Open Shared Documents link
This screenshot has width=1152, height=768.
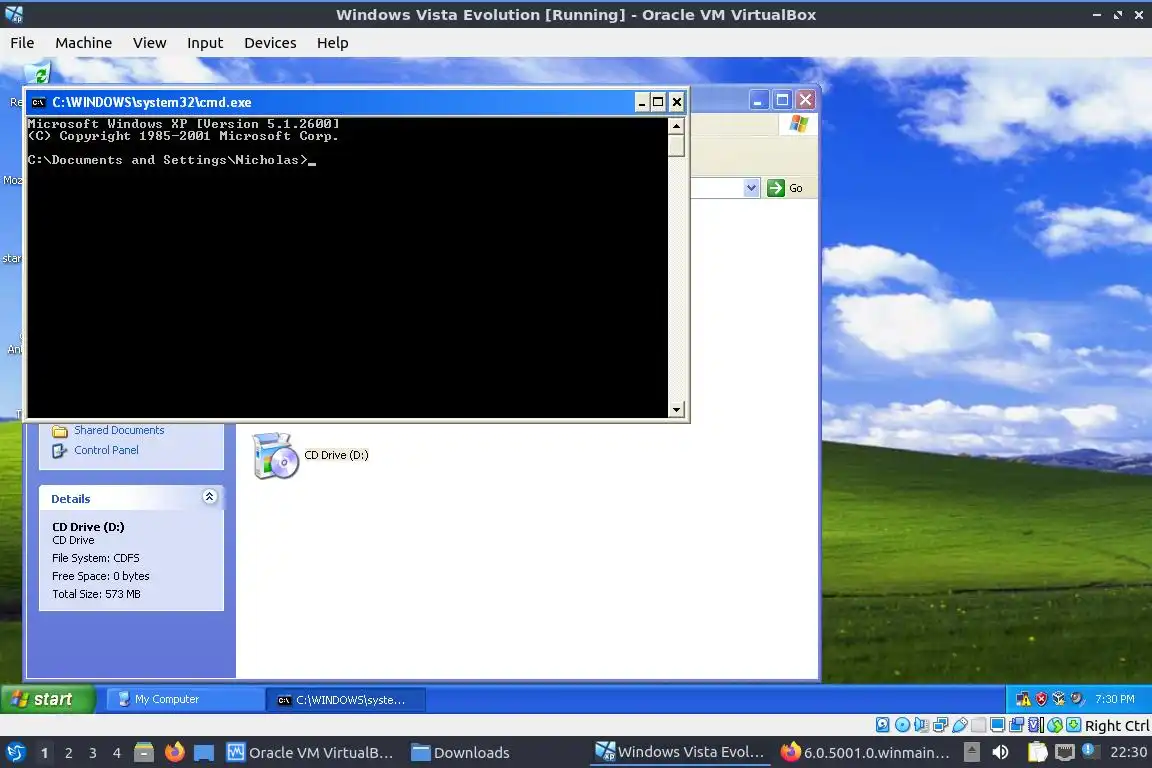[118, 430]
